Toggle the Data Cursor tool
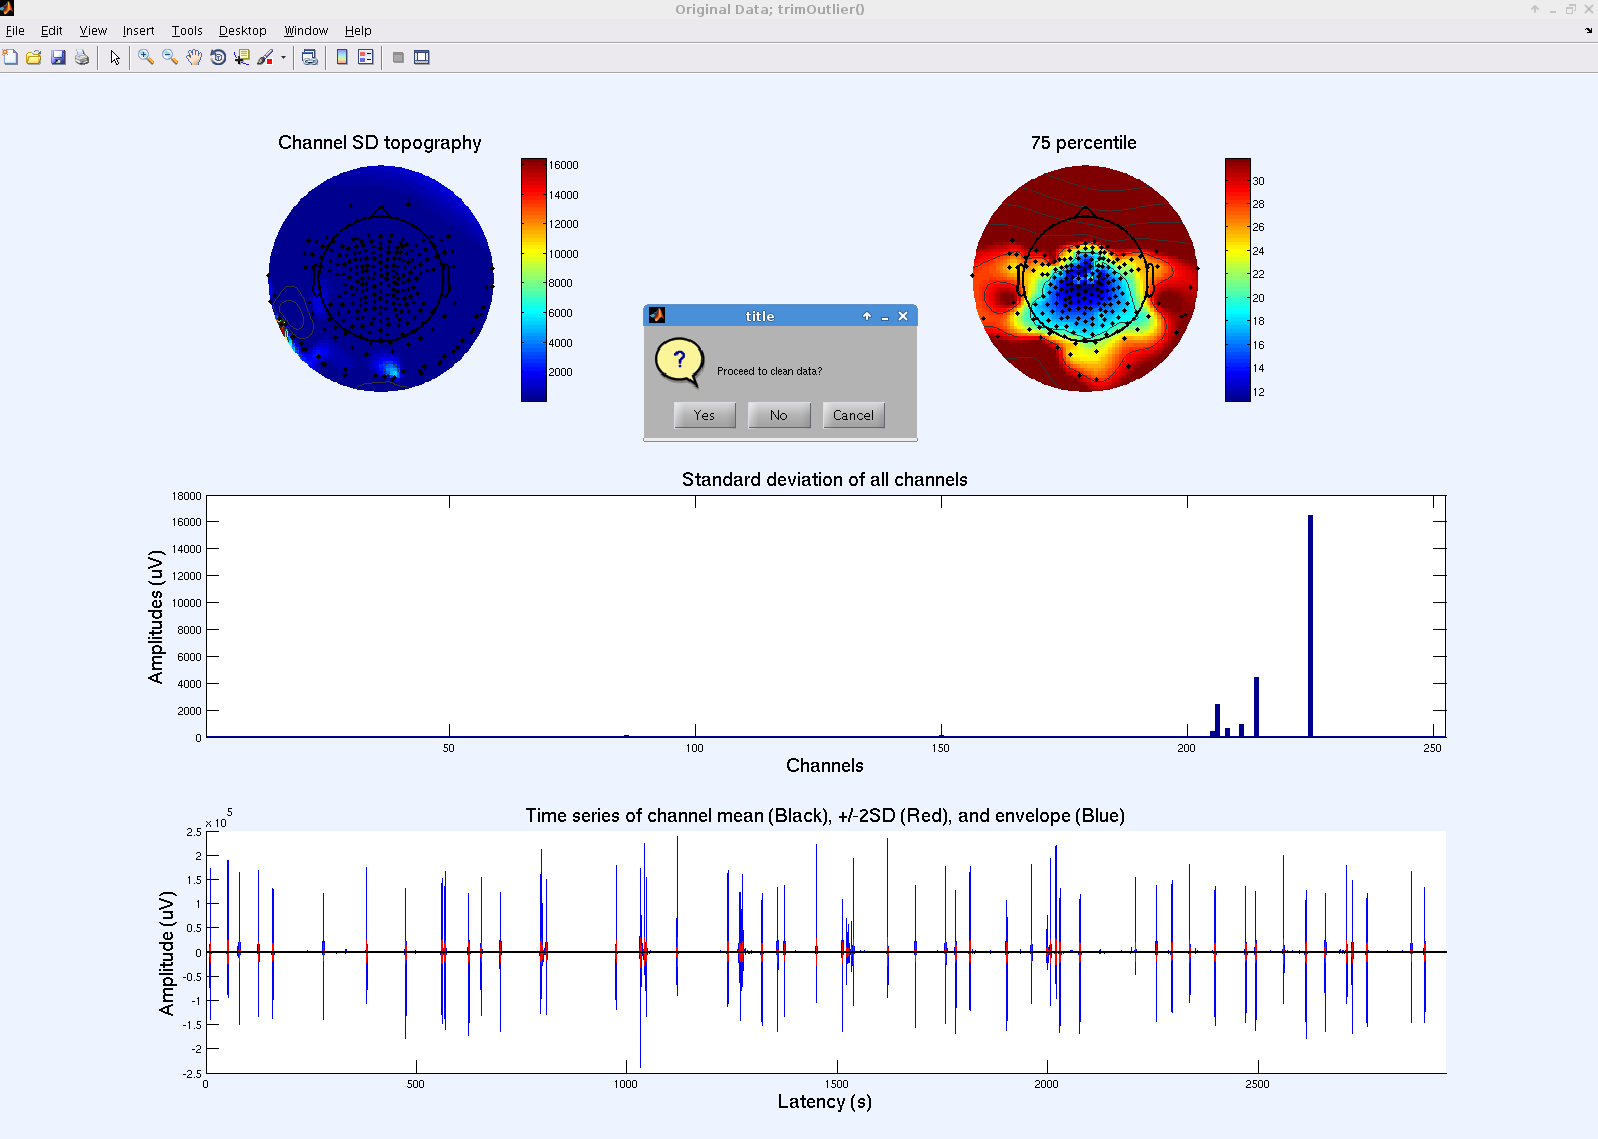The width and height of the screenshot is (1598, 1139). coord(242,57)
